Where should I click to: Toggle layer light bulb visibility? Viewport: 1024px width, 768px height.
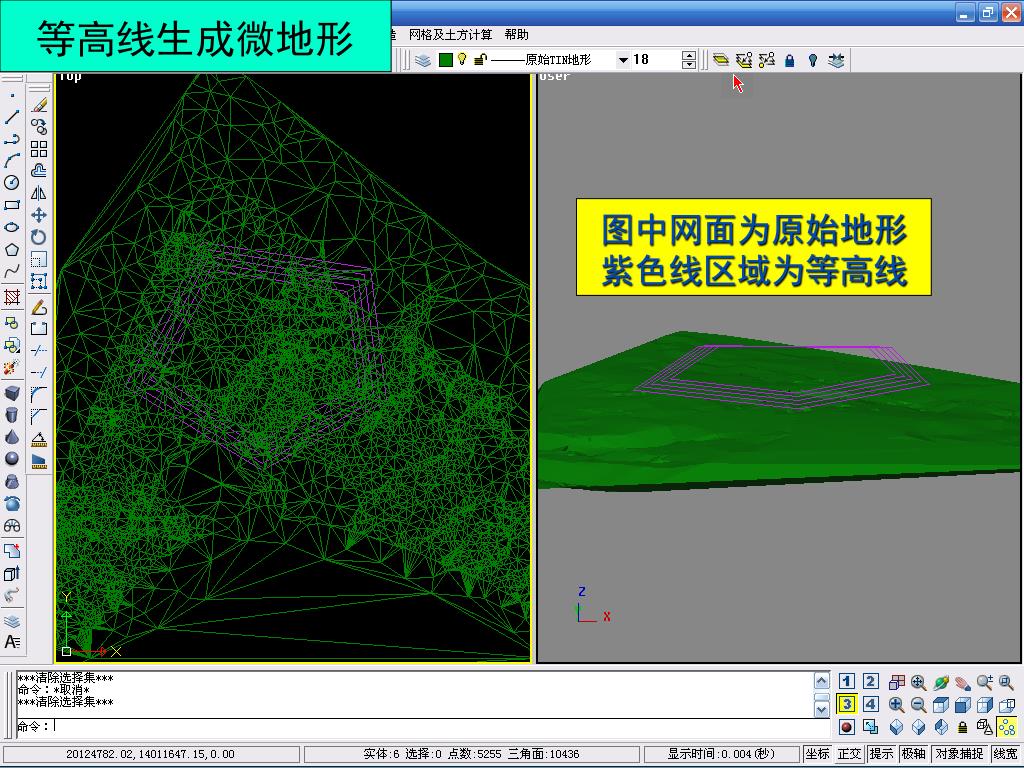462,59
